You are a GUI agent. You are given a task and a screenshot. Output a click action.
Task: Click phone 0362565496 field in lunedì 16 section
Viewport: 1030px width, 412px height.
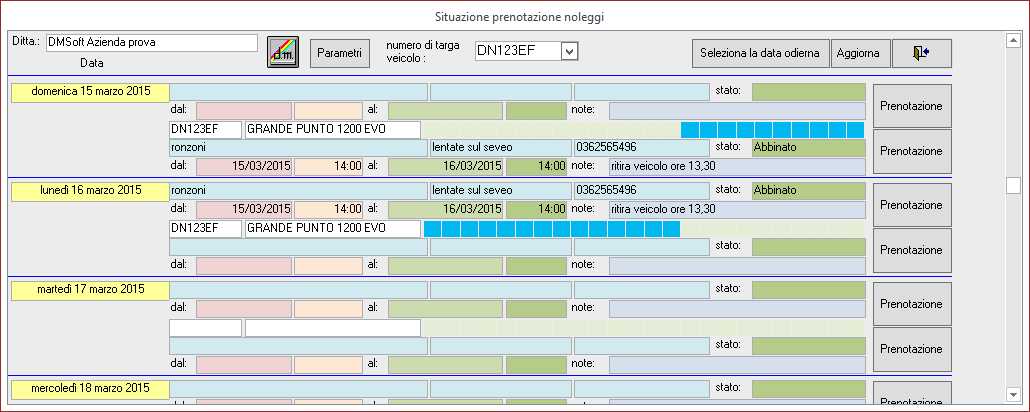pos(642,191)
